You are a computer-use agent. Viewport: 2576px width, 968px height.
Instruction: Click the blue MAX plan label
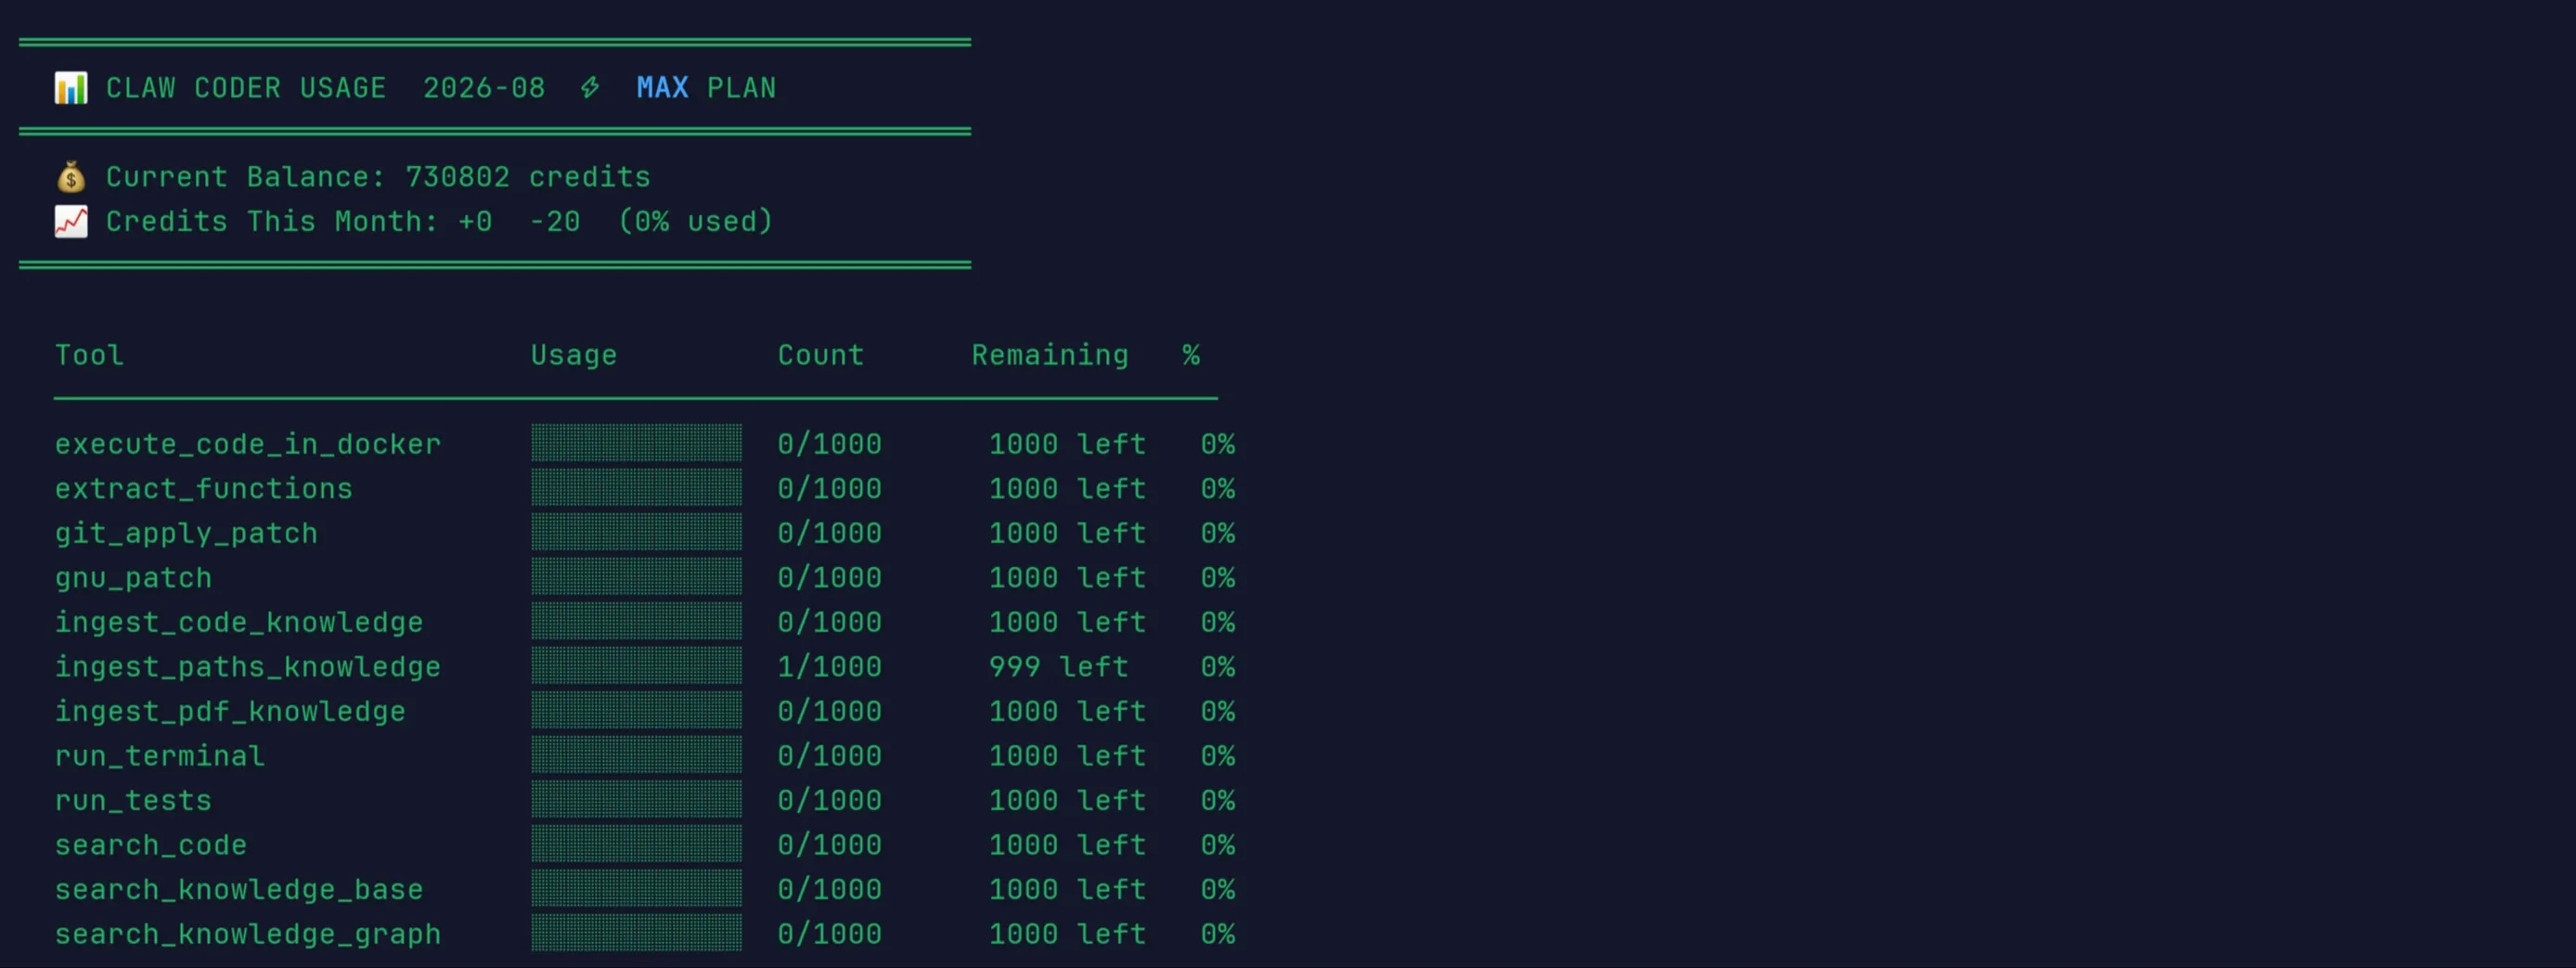tap(662, 88)
